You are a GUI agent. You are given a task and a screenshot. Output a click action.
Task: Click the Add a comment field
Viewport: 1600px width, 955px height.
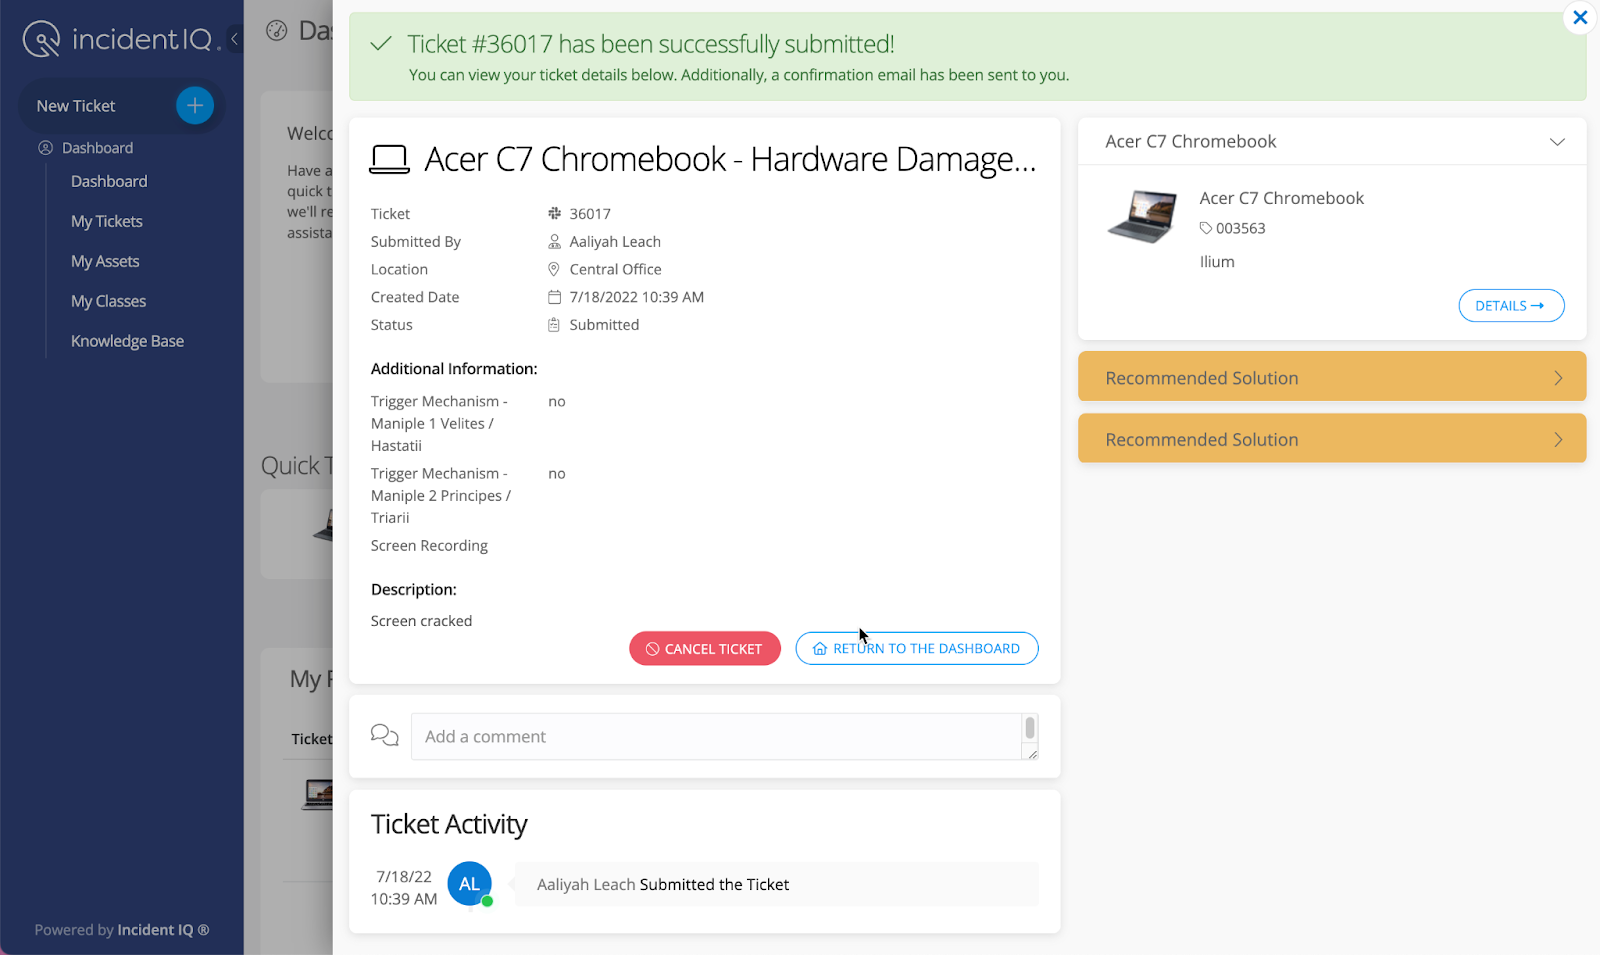(x=716, y=736)
